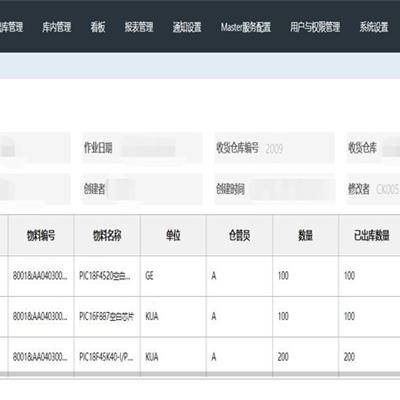Select the PIC16F887空白芯片 row cell
Image resolution: width=400 pixels, height=400 pixels.
tap(107, 316)
